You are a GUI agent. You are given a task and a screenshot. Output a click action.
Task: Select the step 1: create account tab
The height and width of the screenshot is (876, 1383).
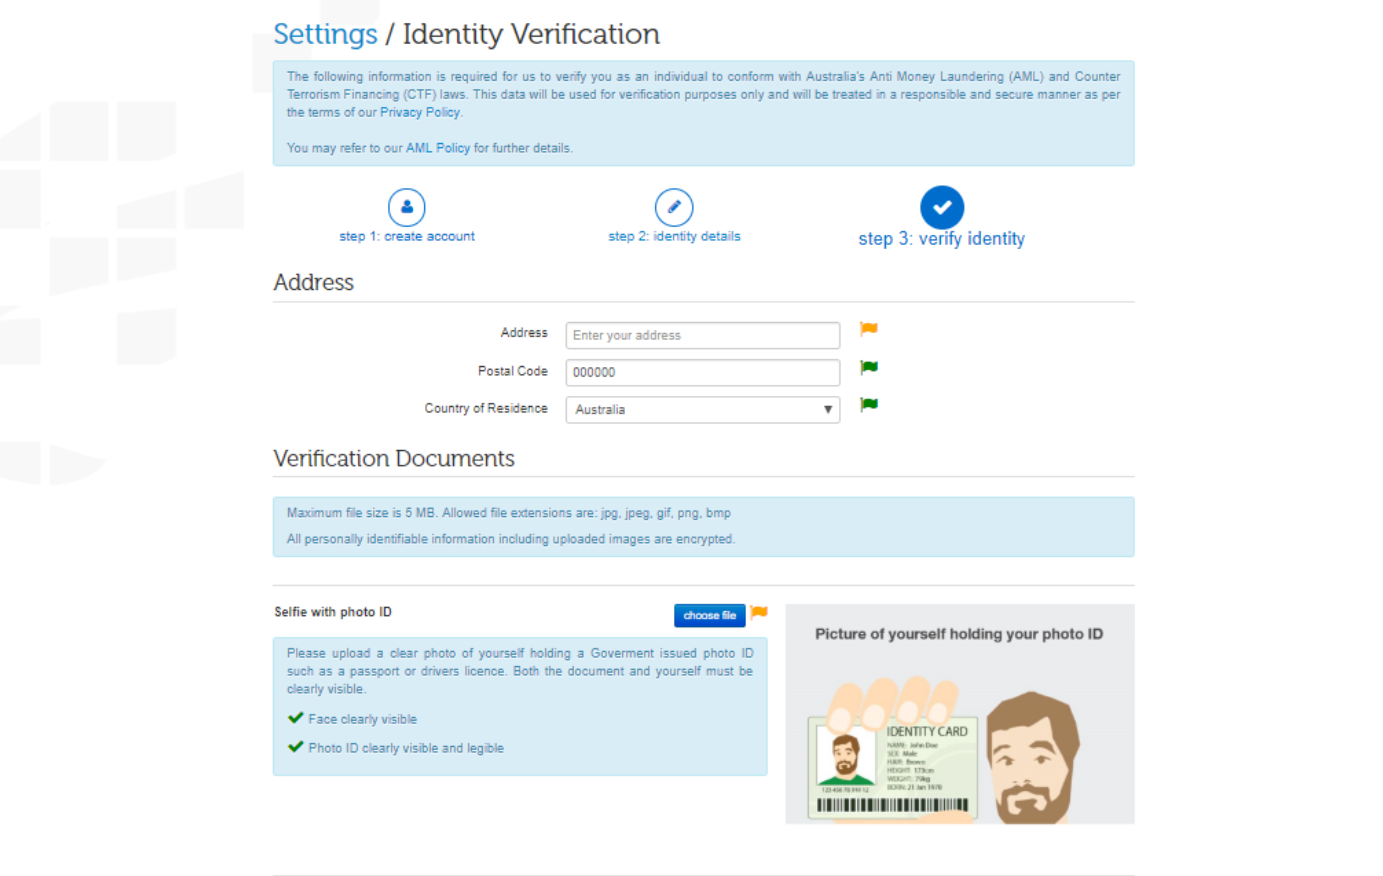coord(406,236)
